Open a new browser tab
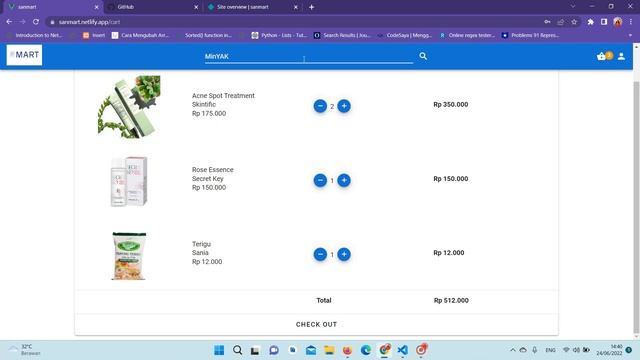This screenshot has width=640, height=360. coord(311,7)
